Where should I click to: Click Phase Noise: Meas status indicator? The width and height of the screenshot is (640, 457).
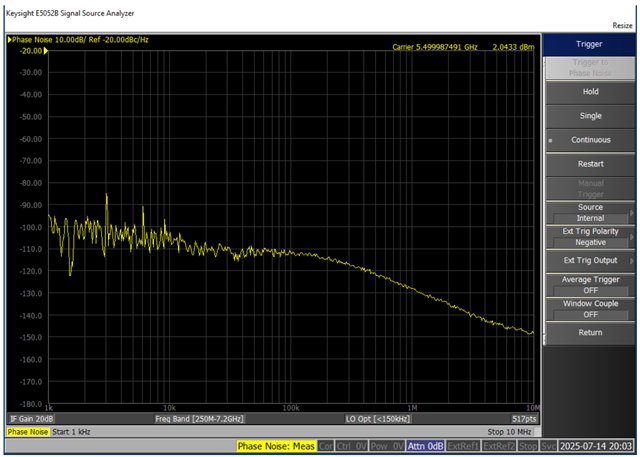coord(276,446)
